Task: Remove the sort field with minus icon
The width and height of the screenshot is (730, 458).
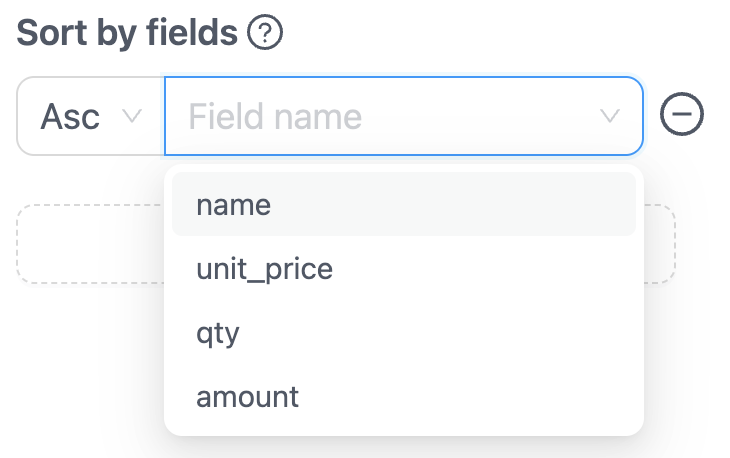Action: [x=682, y=116]
